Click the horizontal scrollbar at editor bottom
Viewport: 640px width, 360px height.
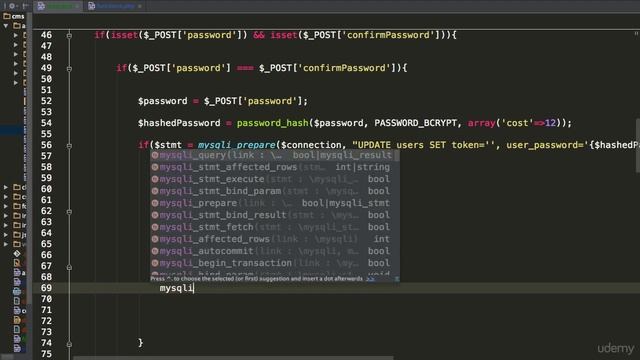pos(233,358)
